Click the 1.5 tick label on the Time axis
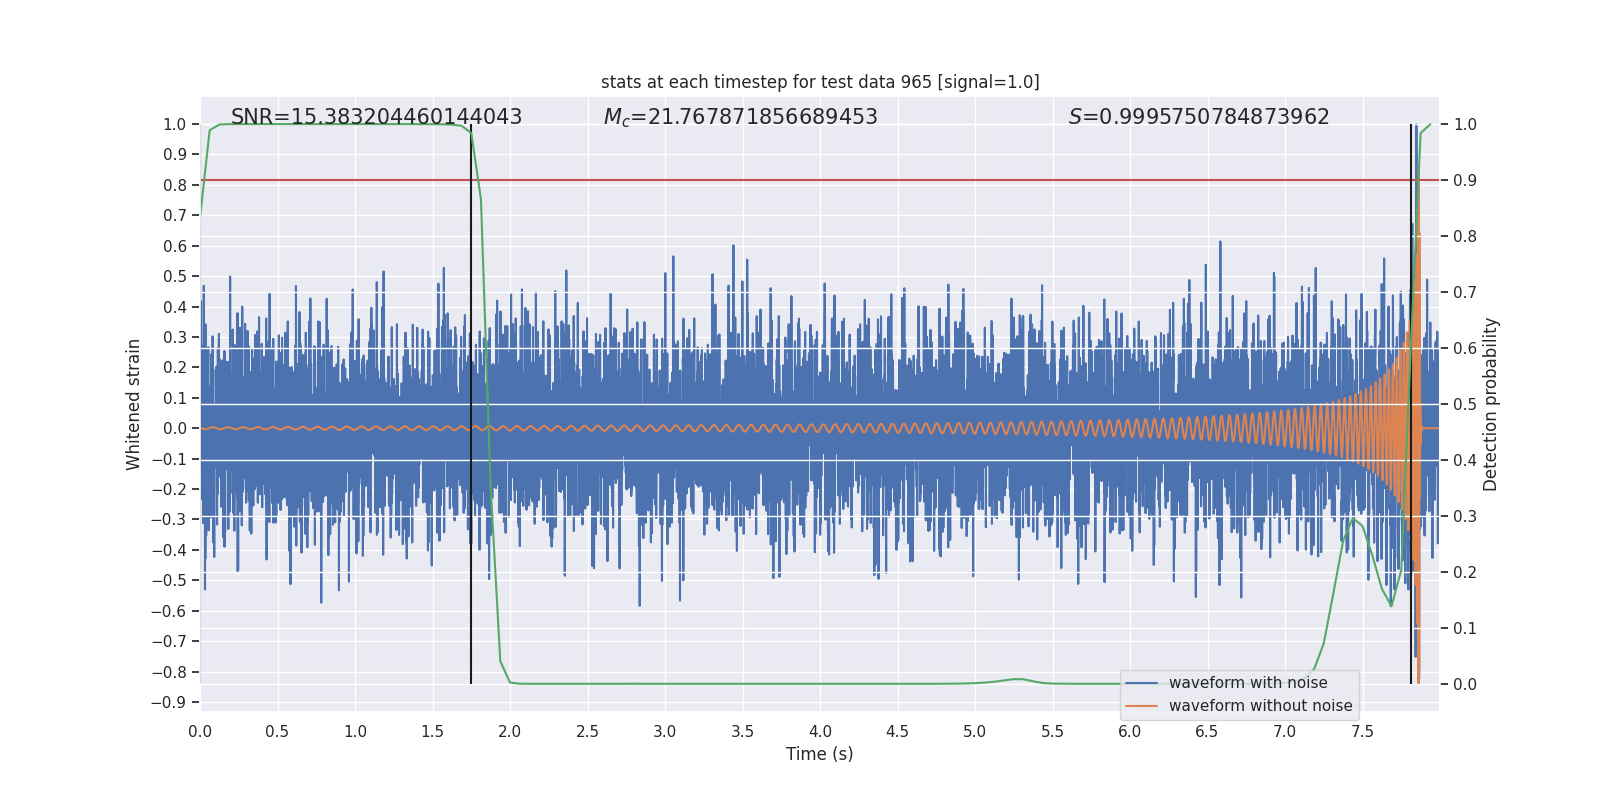Viewport: 1600px width, 800px height. [432, 731]
